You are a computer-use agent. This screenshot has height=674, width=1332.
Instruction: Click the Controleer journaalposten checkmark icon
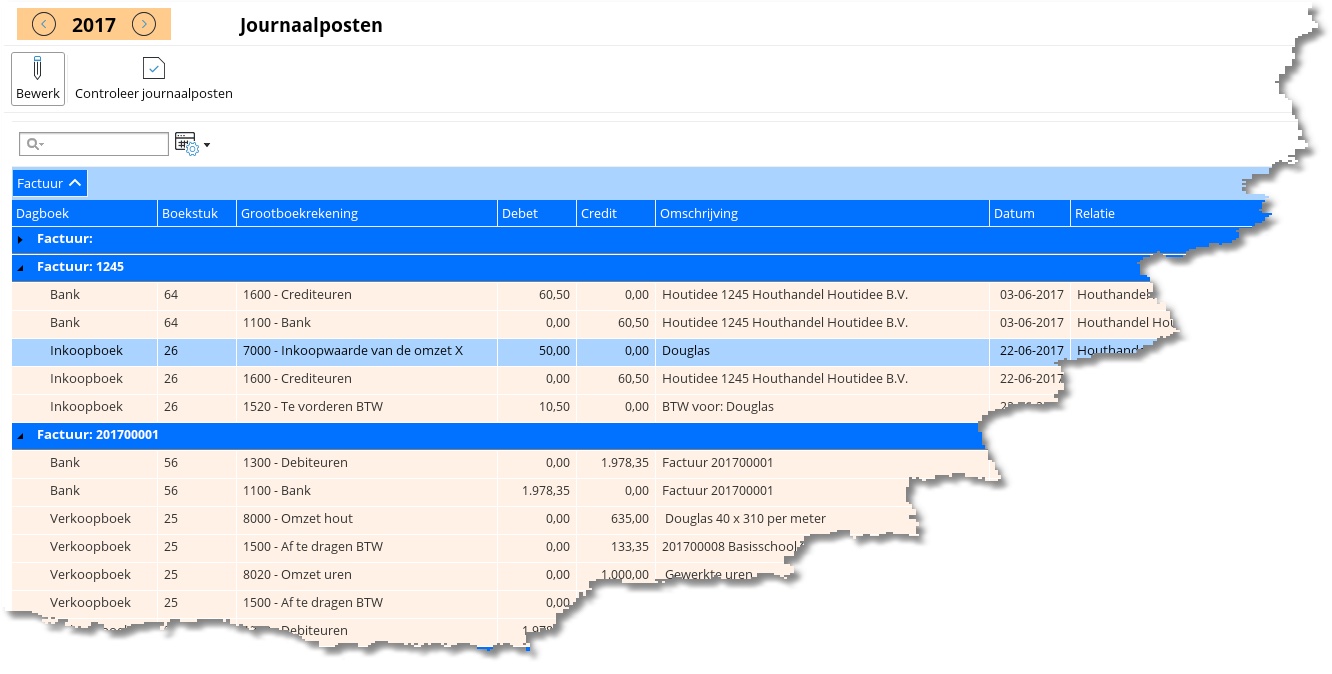coord(153,69)
